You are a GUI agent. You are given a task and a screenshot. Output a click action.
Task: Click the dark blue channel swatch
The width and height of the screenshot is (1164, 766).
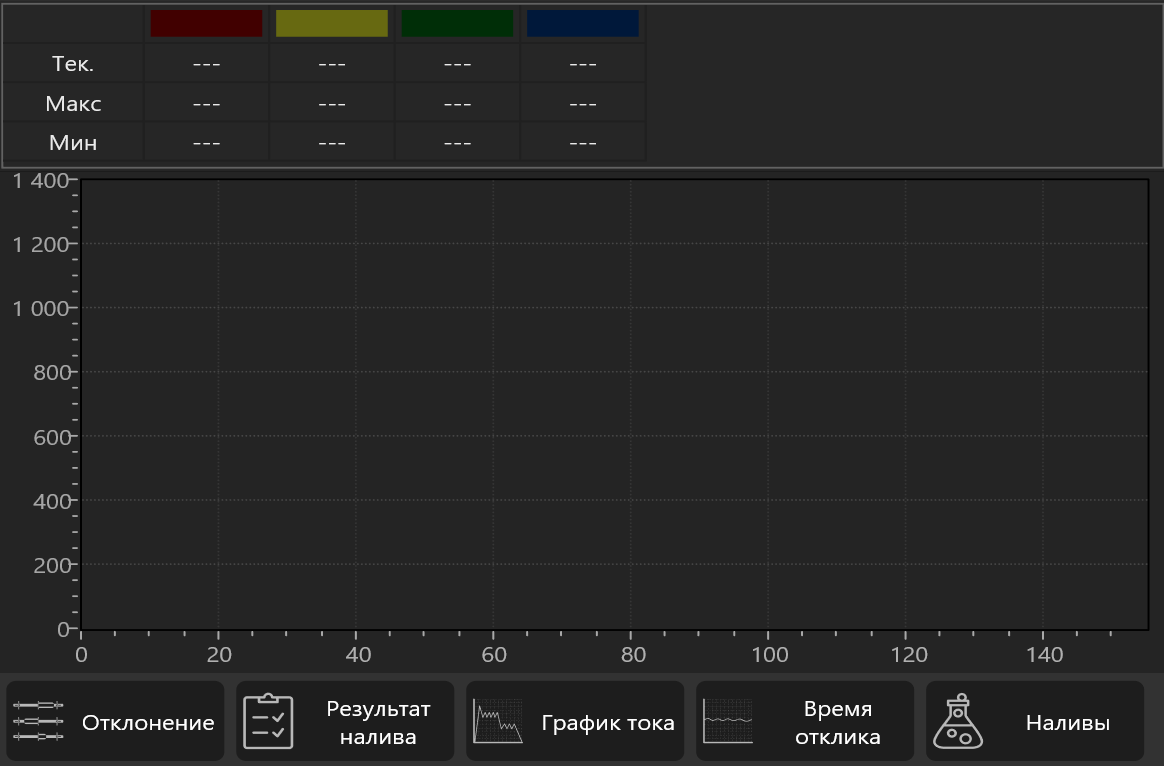[x=583, y=23]
